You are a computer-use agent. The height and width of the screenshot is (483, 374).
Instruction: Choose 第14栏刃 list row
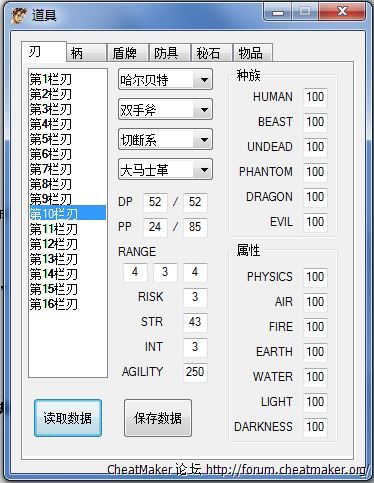[68, 274]
